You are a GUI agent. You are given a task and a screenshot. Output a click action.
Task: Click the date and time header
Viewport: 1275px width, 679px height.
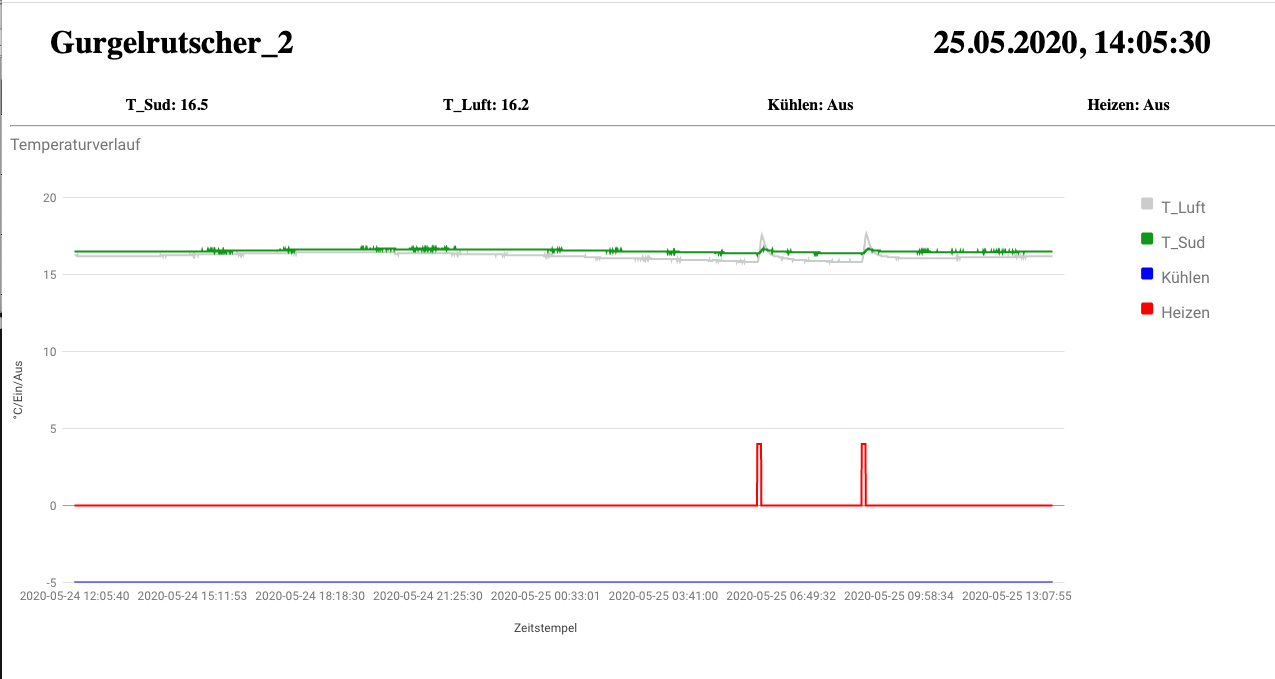point(1071,43)
